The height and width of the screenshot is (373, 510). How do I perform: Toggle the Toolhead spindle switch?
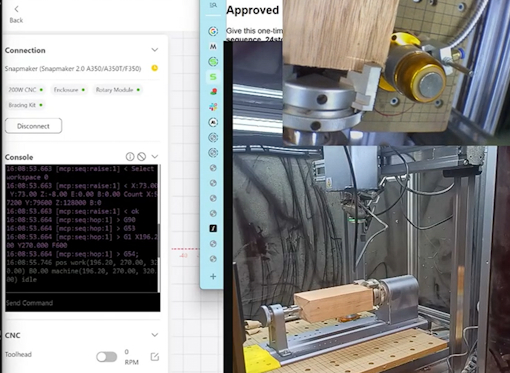click(x=107, y=357)
